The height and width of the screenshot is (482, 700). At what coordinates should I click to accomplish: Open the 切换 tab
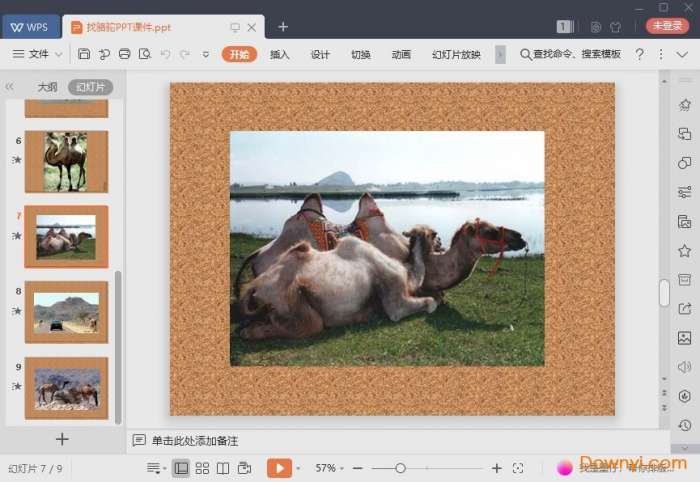click(361, 54)
